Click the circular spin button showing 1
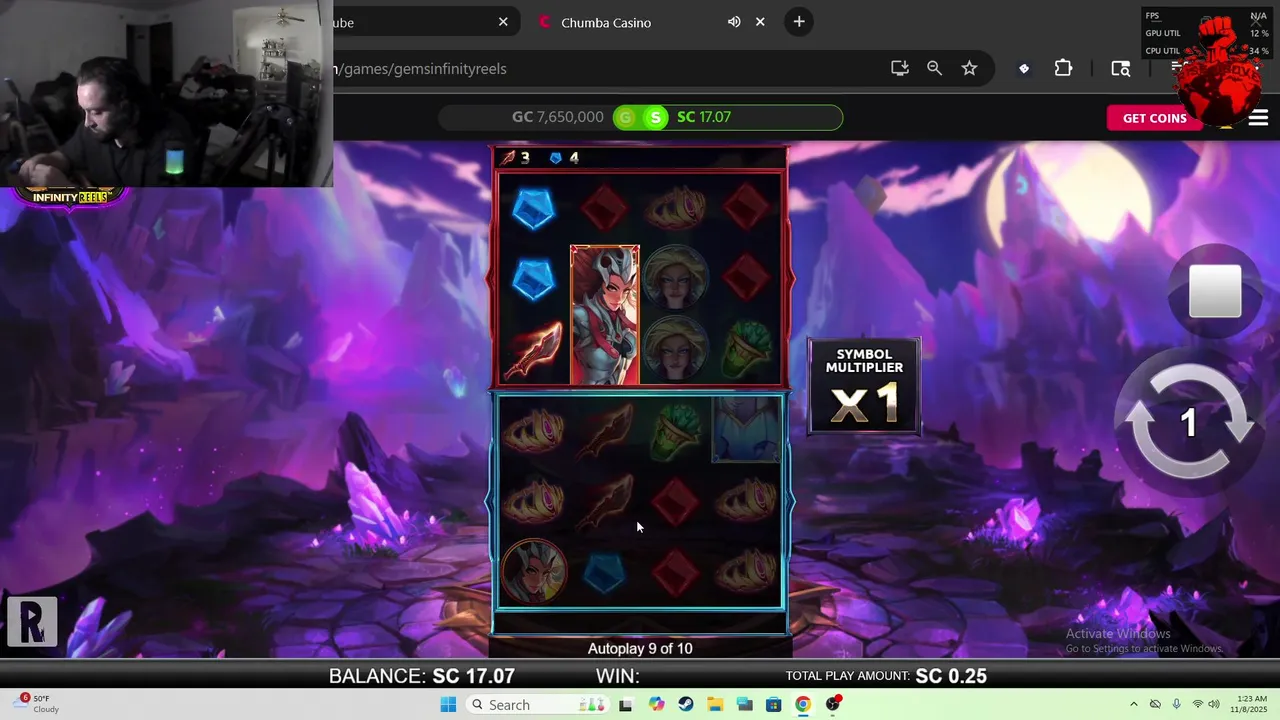 click(x=1188, y=422)
